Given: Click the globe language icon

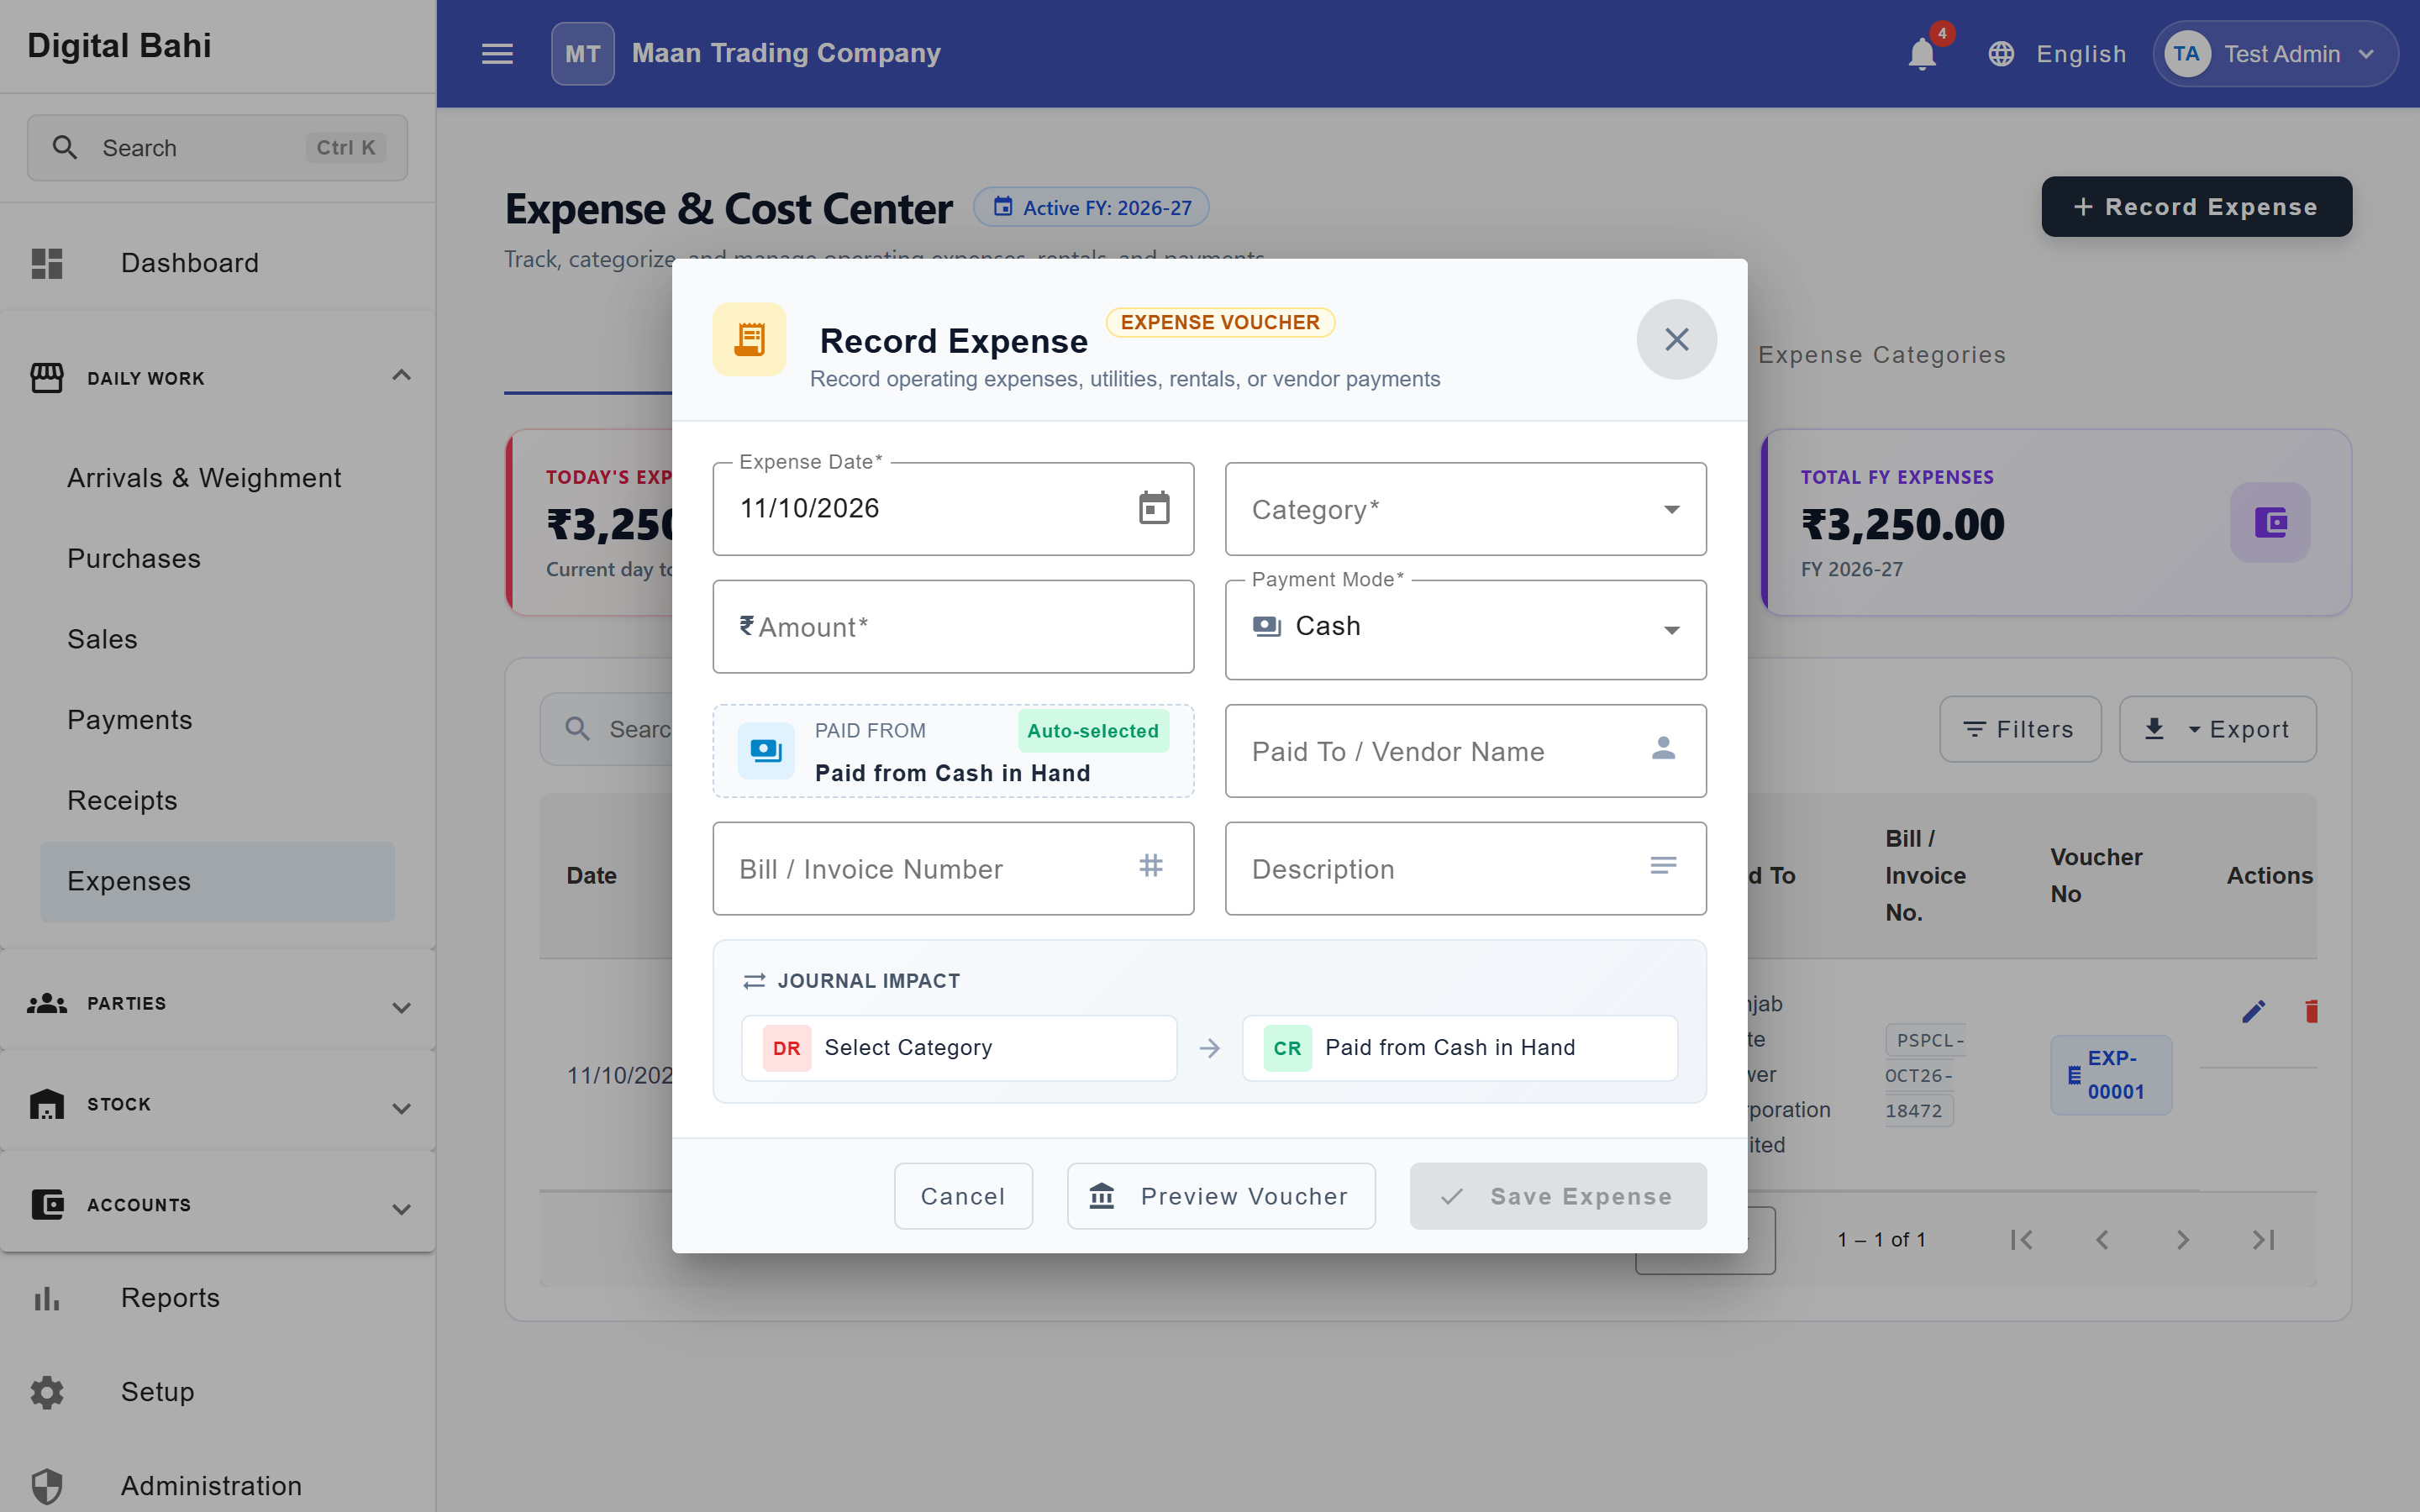Looking at the screenshot, I should click(x=2001, y=54).
